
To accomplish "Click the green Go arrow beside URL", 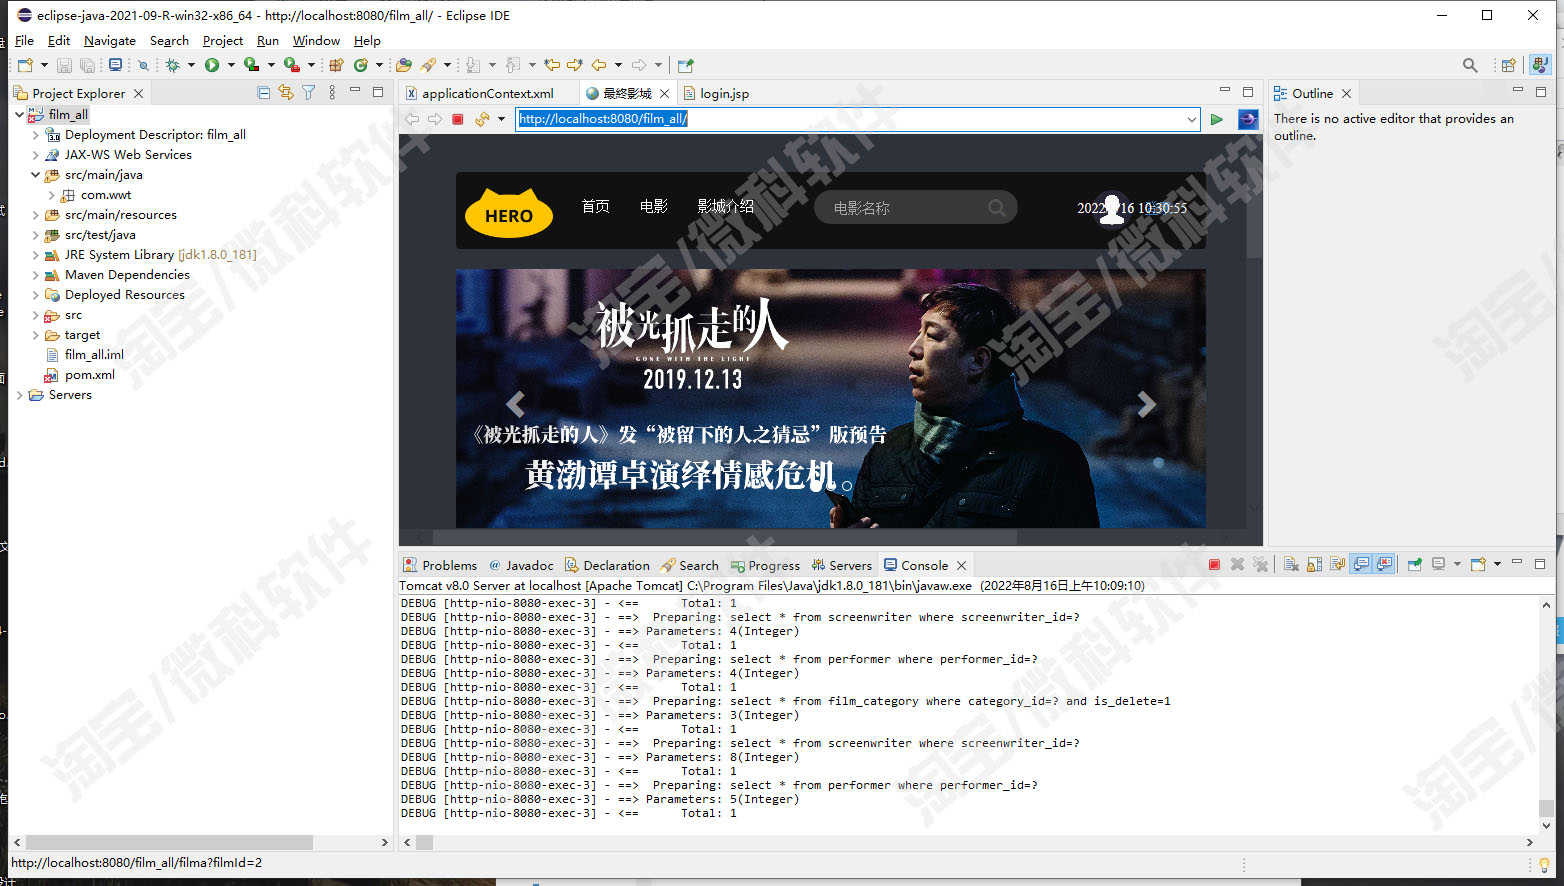I will (x=1217, y=119).
